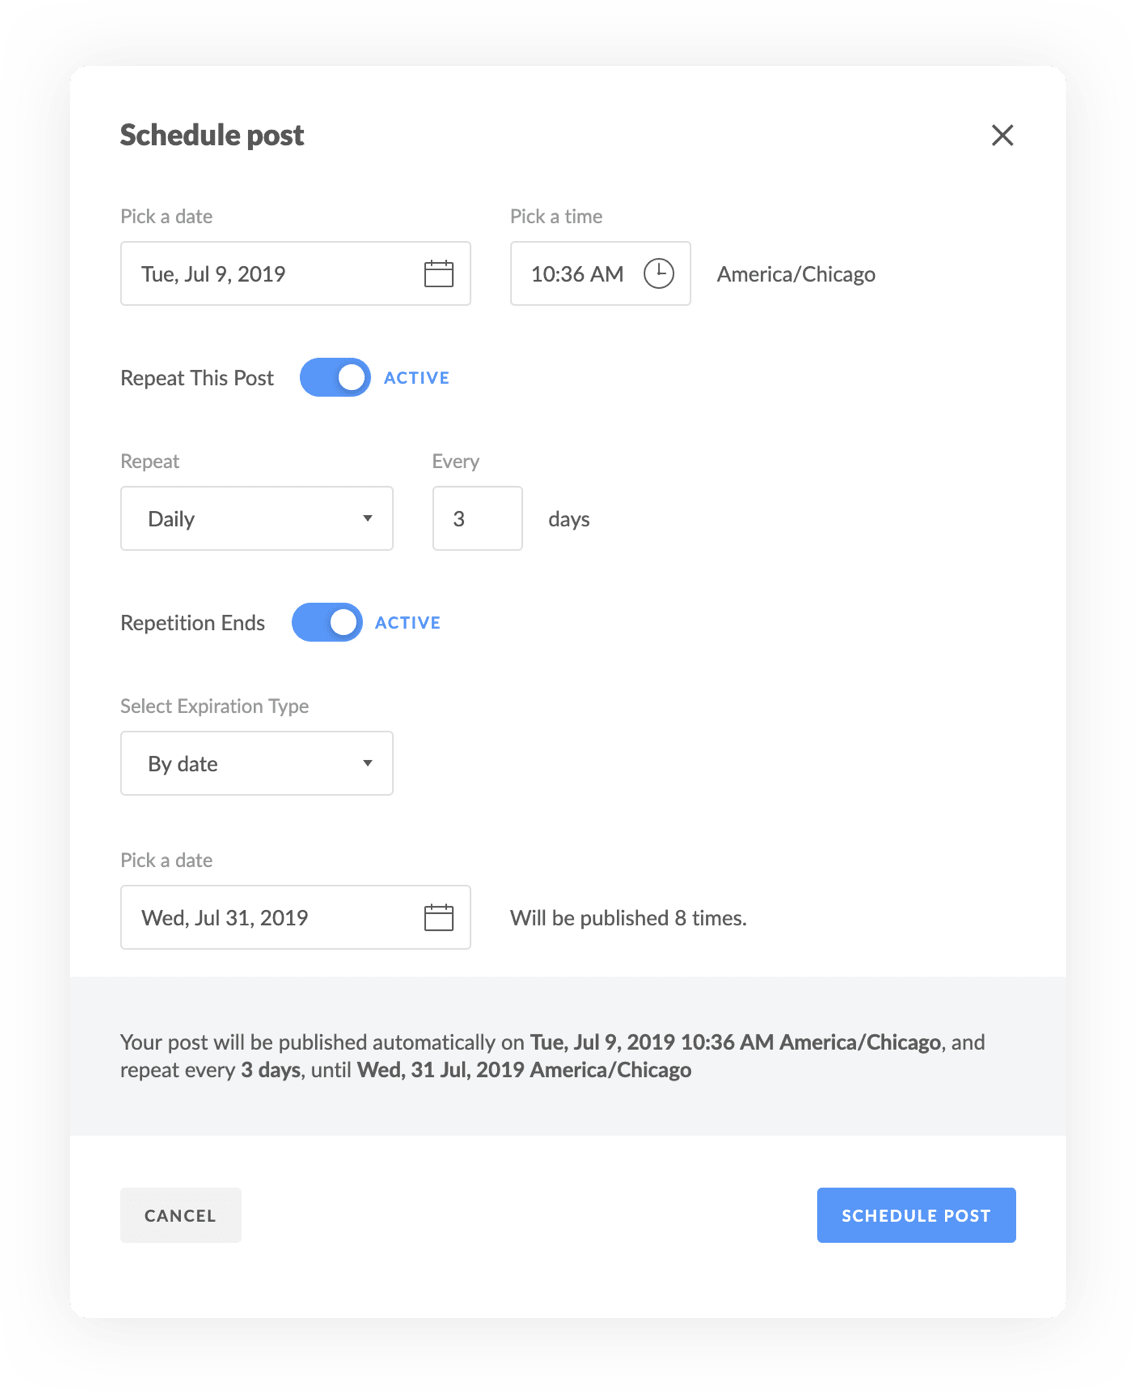Click the Repeat This Post label
Screen dimensions: 1136x1392
coord(197,378)
